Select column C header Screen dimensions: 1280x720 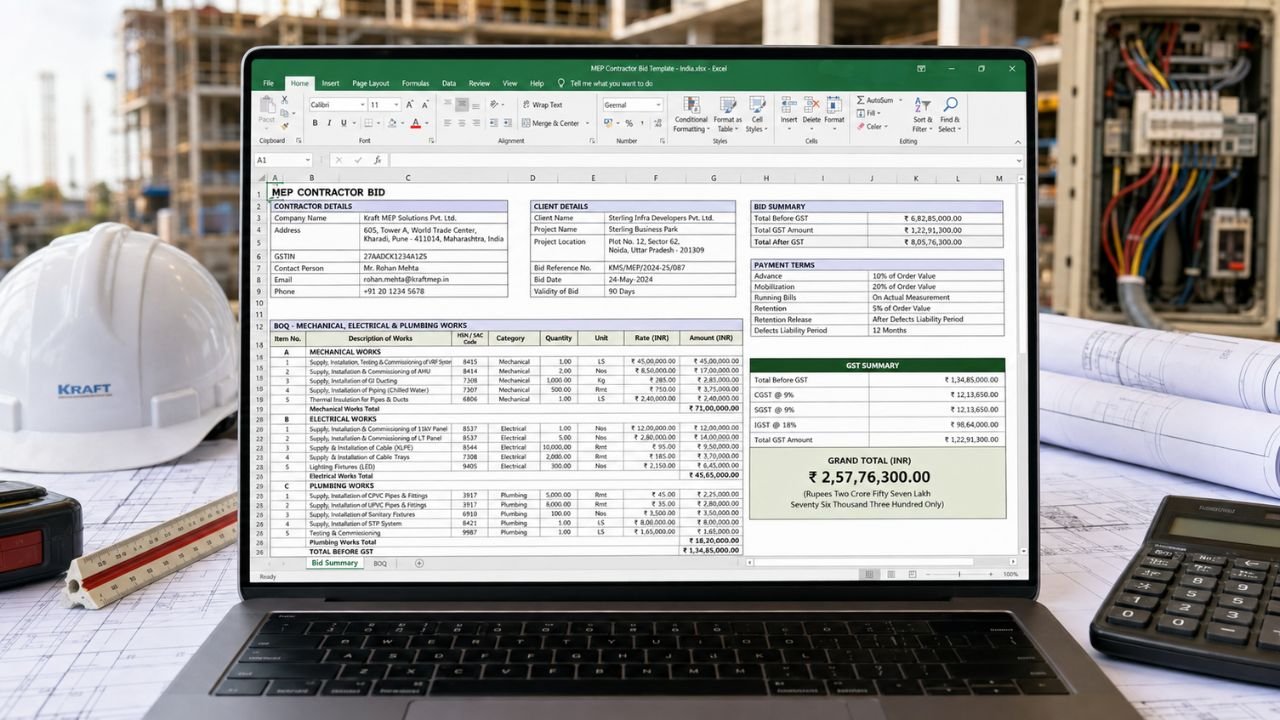coord(407,178)
